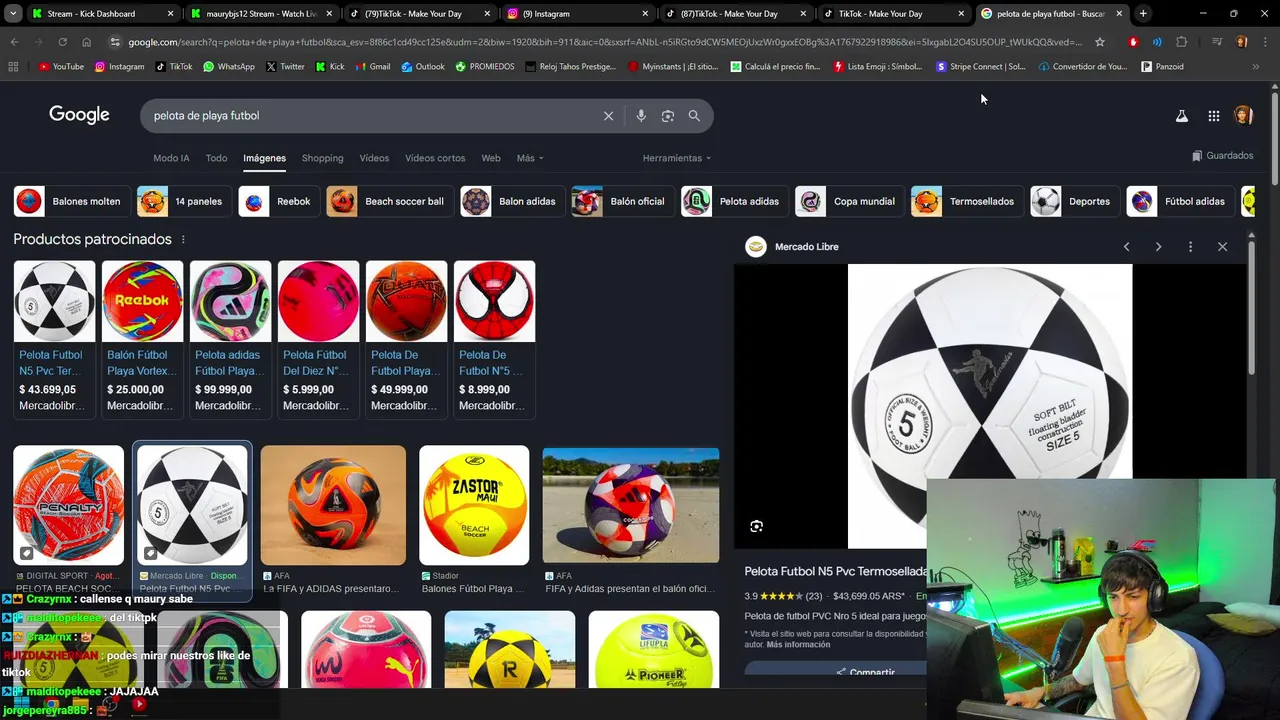Open WhatsApp bookmark
This screenshot has width=1280, height=720.
[228, 67]
